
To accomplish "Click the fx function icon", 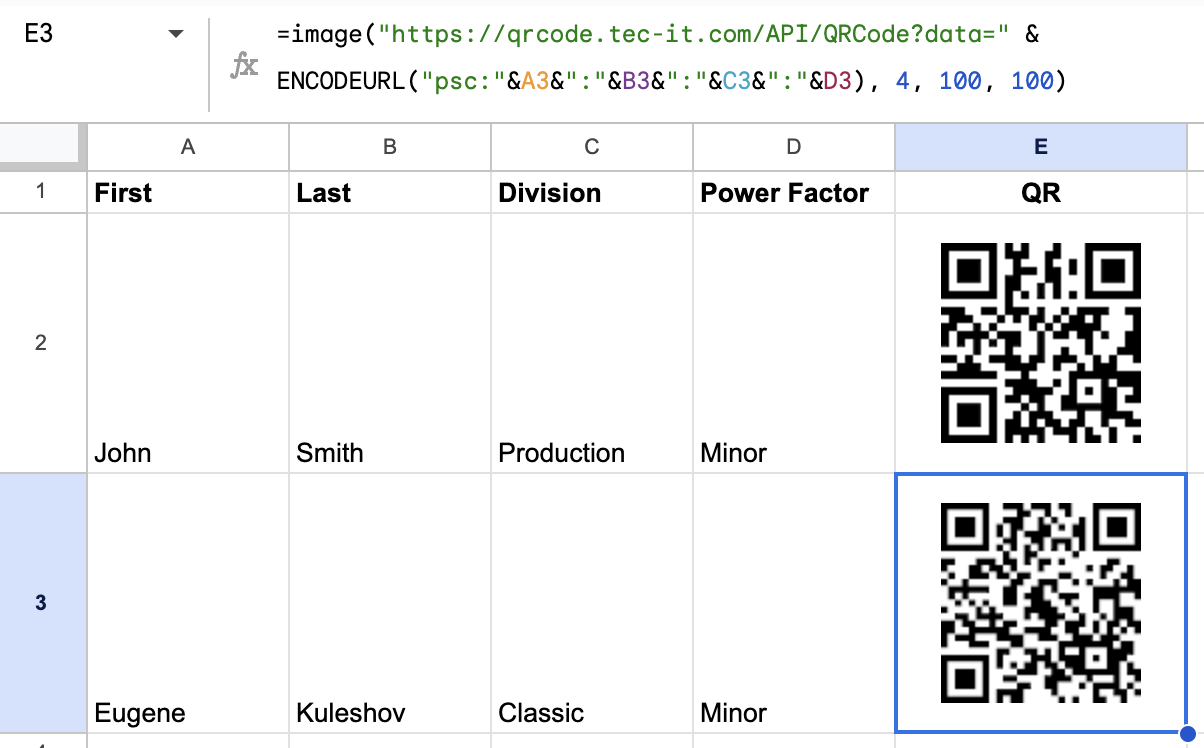I will pos(245,66).
